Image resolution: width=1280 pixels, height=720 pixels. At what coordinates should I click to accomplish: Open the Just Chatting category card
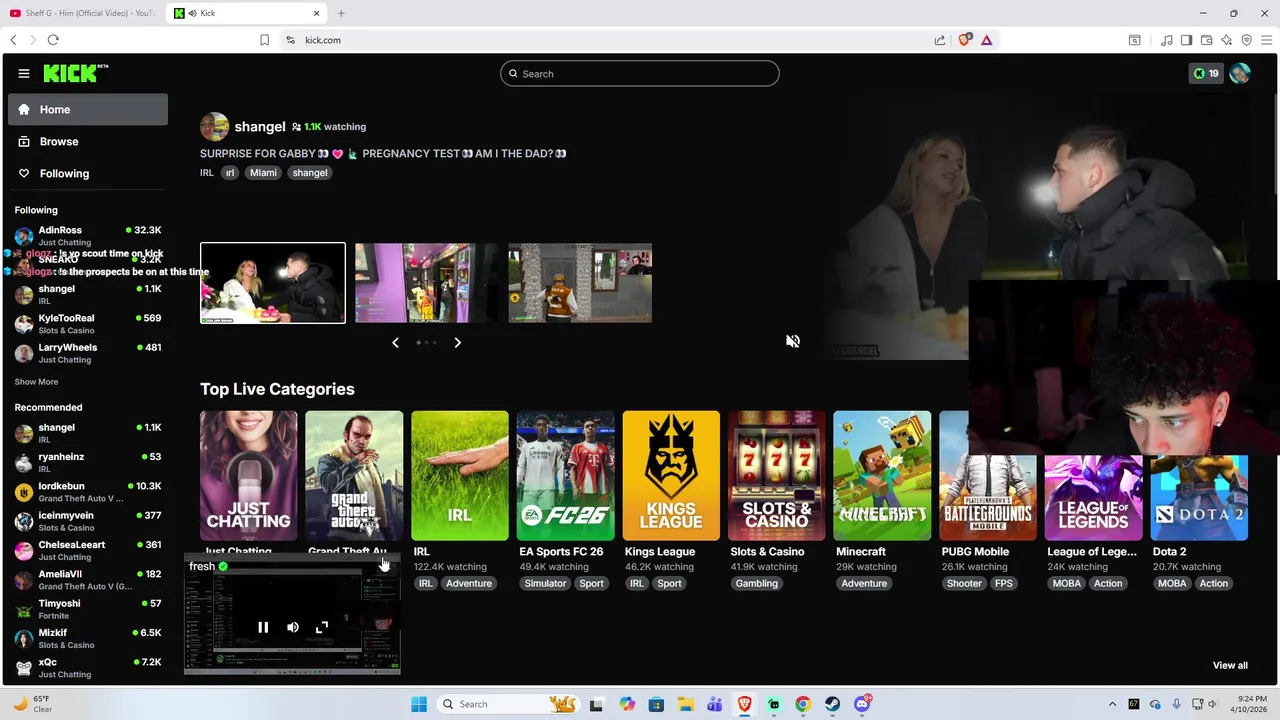pos(248,475)
